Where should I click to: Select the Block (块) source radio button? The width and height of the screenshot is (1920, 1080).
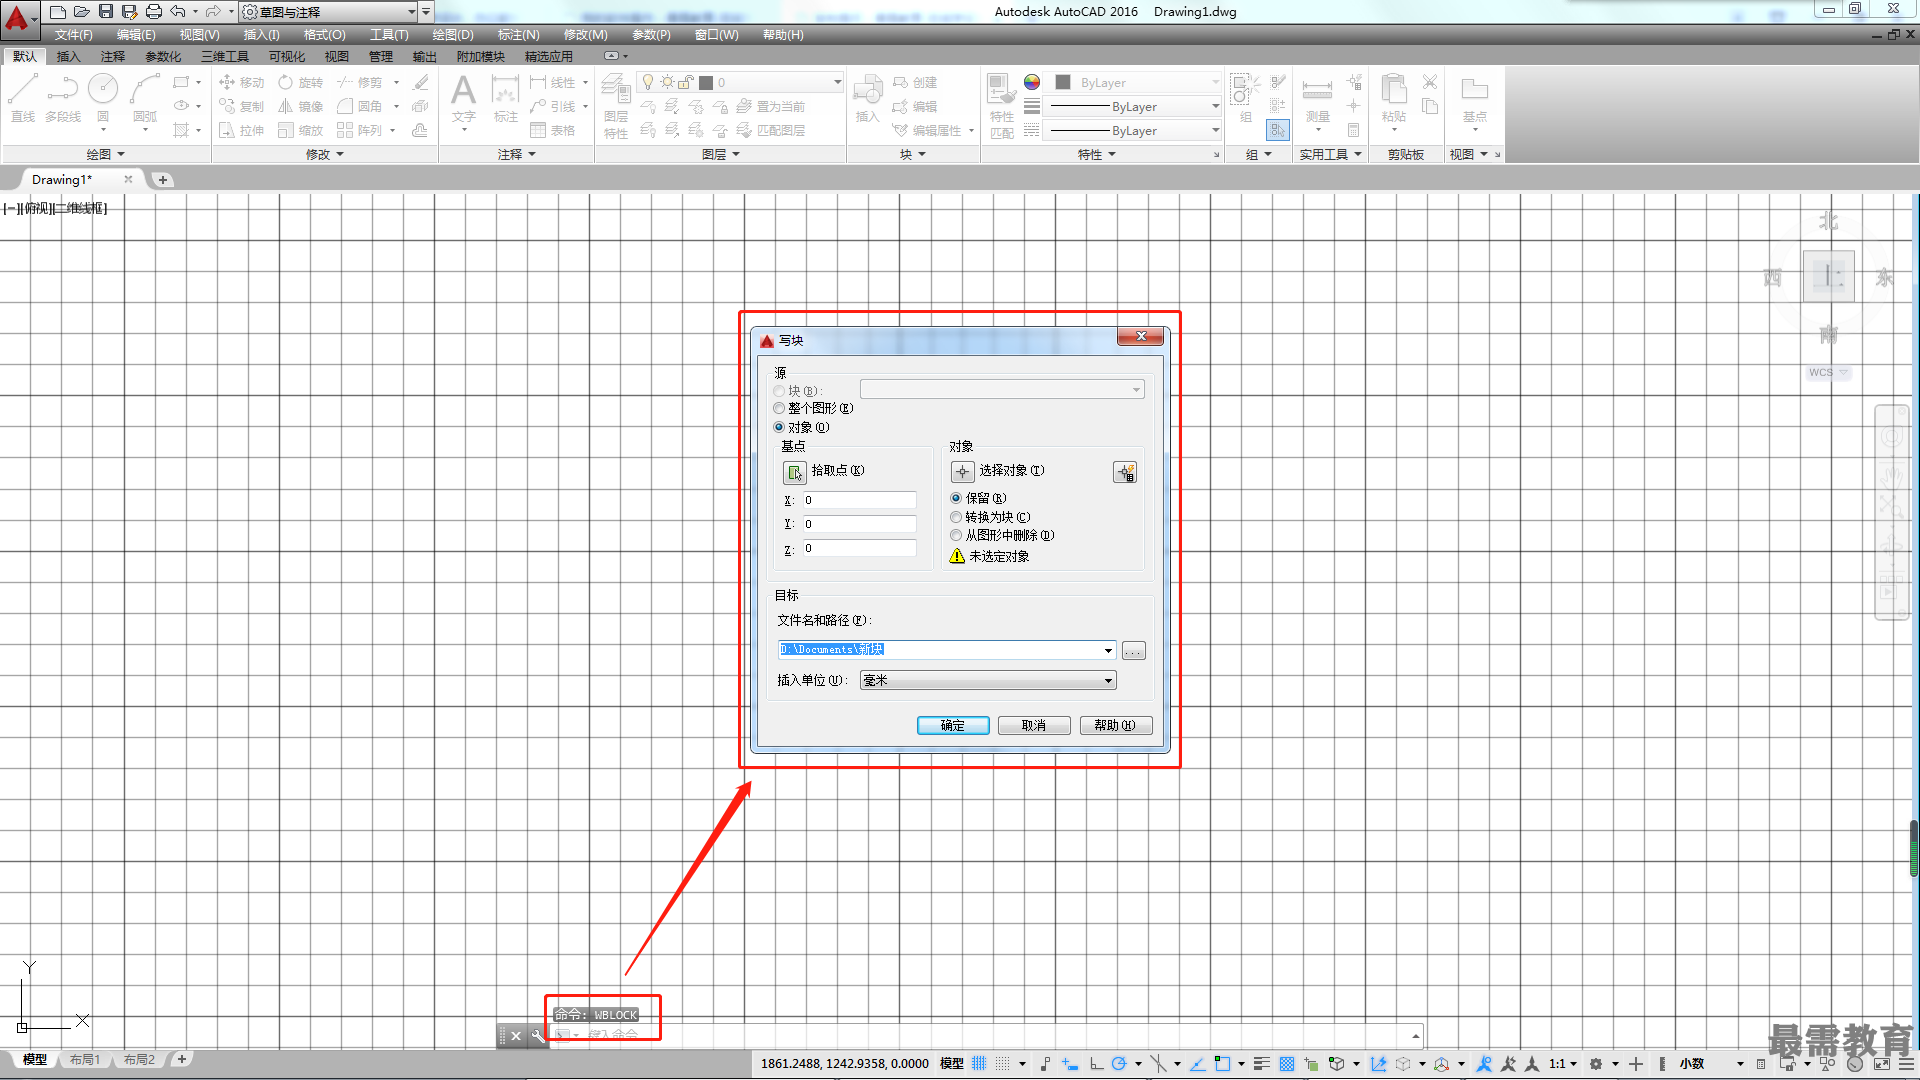pos(779,391)
